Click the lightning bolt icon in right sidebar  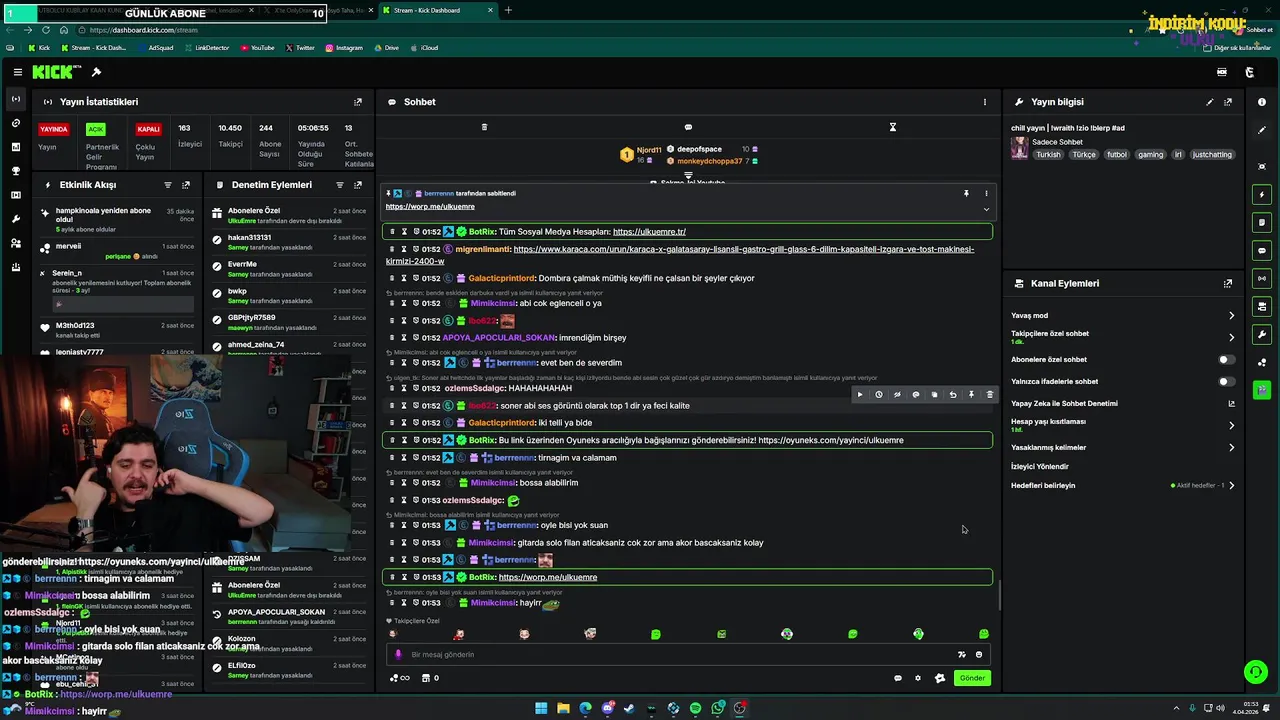1262,194
